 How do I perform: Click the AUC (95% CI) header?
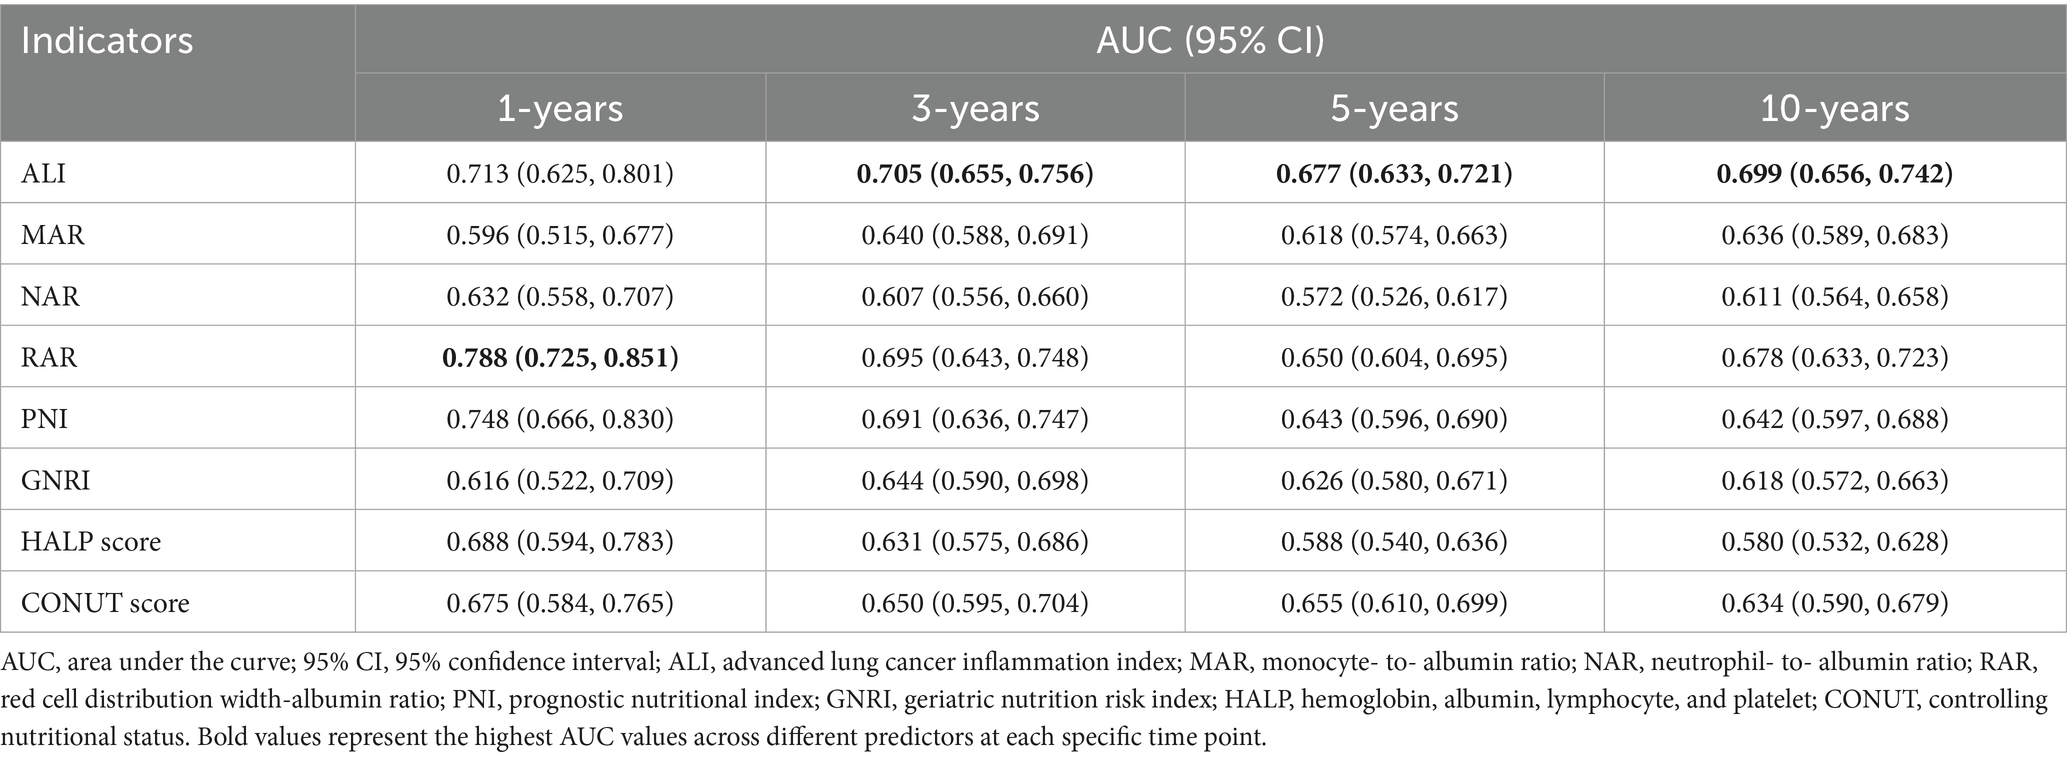pyautogui.click(x=1210, y=40)
